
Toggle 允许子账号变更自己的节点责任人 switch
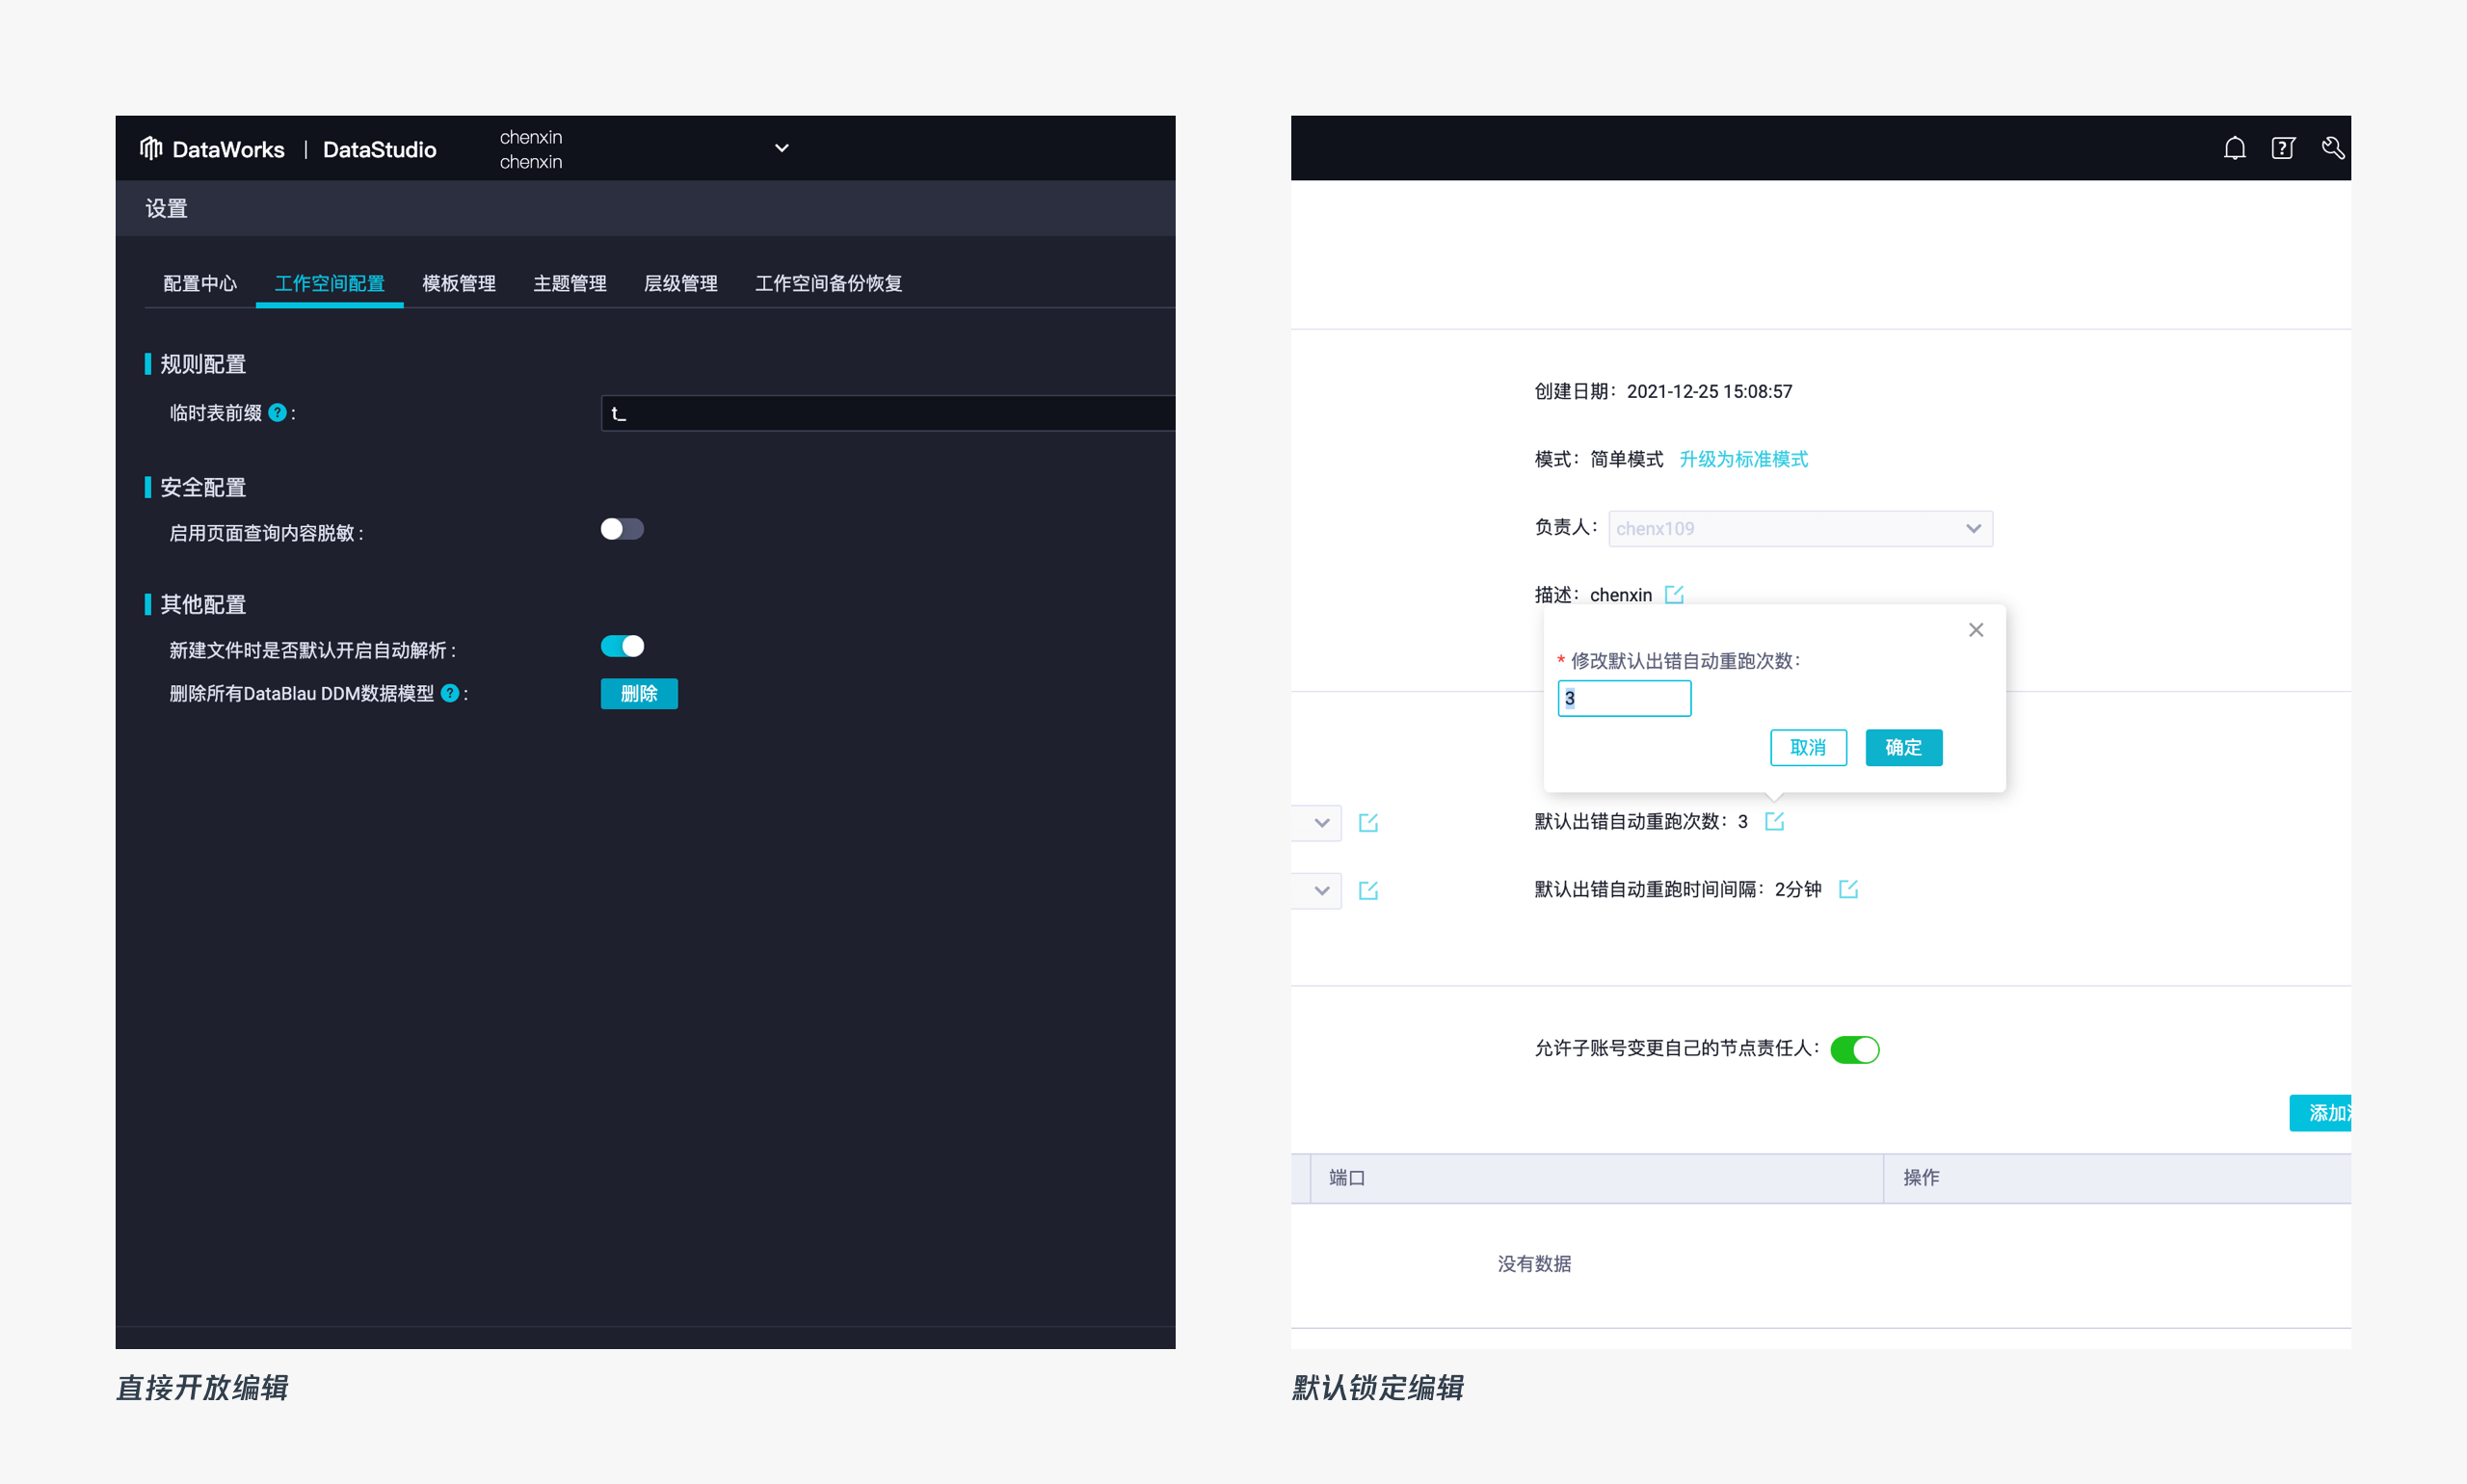pyautogui.click(x=1854, y=1049)
